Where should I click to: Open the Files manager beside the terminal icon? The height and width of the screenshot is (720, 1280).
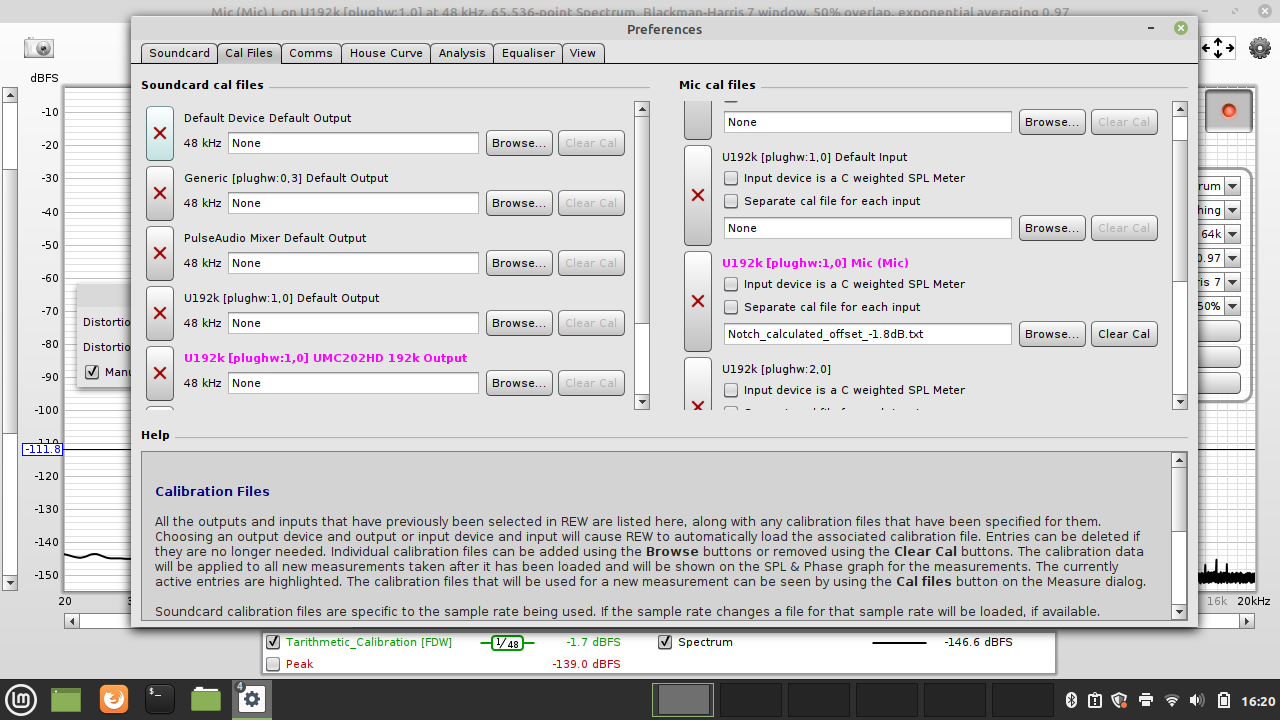pyautogui.click(x=206, y=698)
